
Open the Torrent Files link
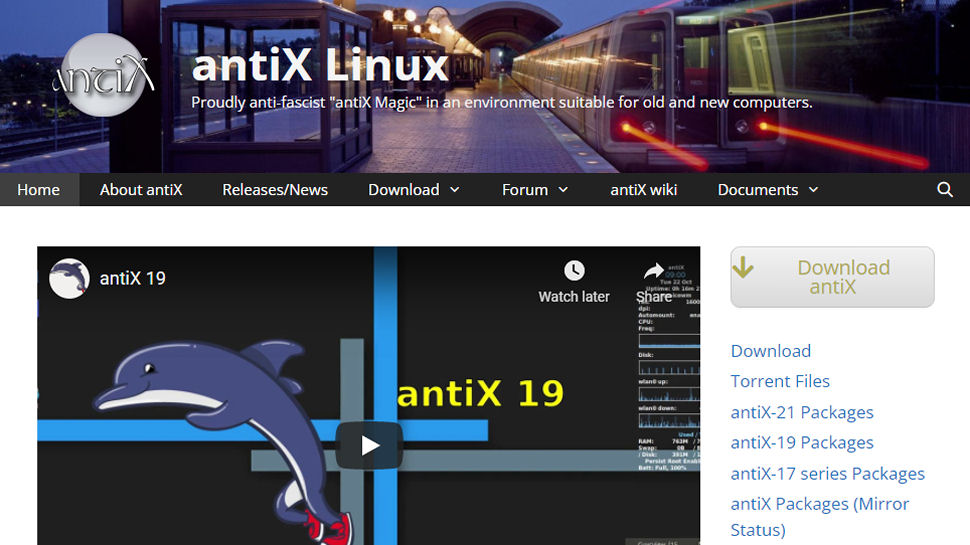pyautogui.click(x=780, y=381)
